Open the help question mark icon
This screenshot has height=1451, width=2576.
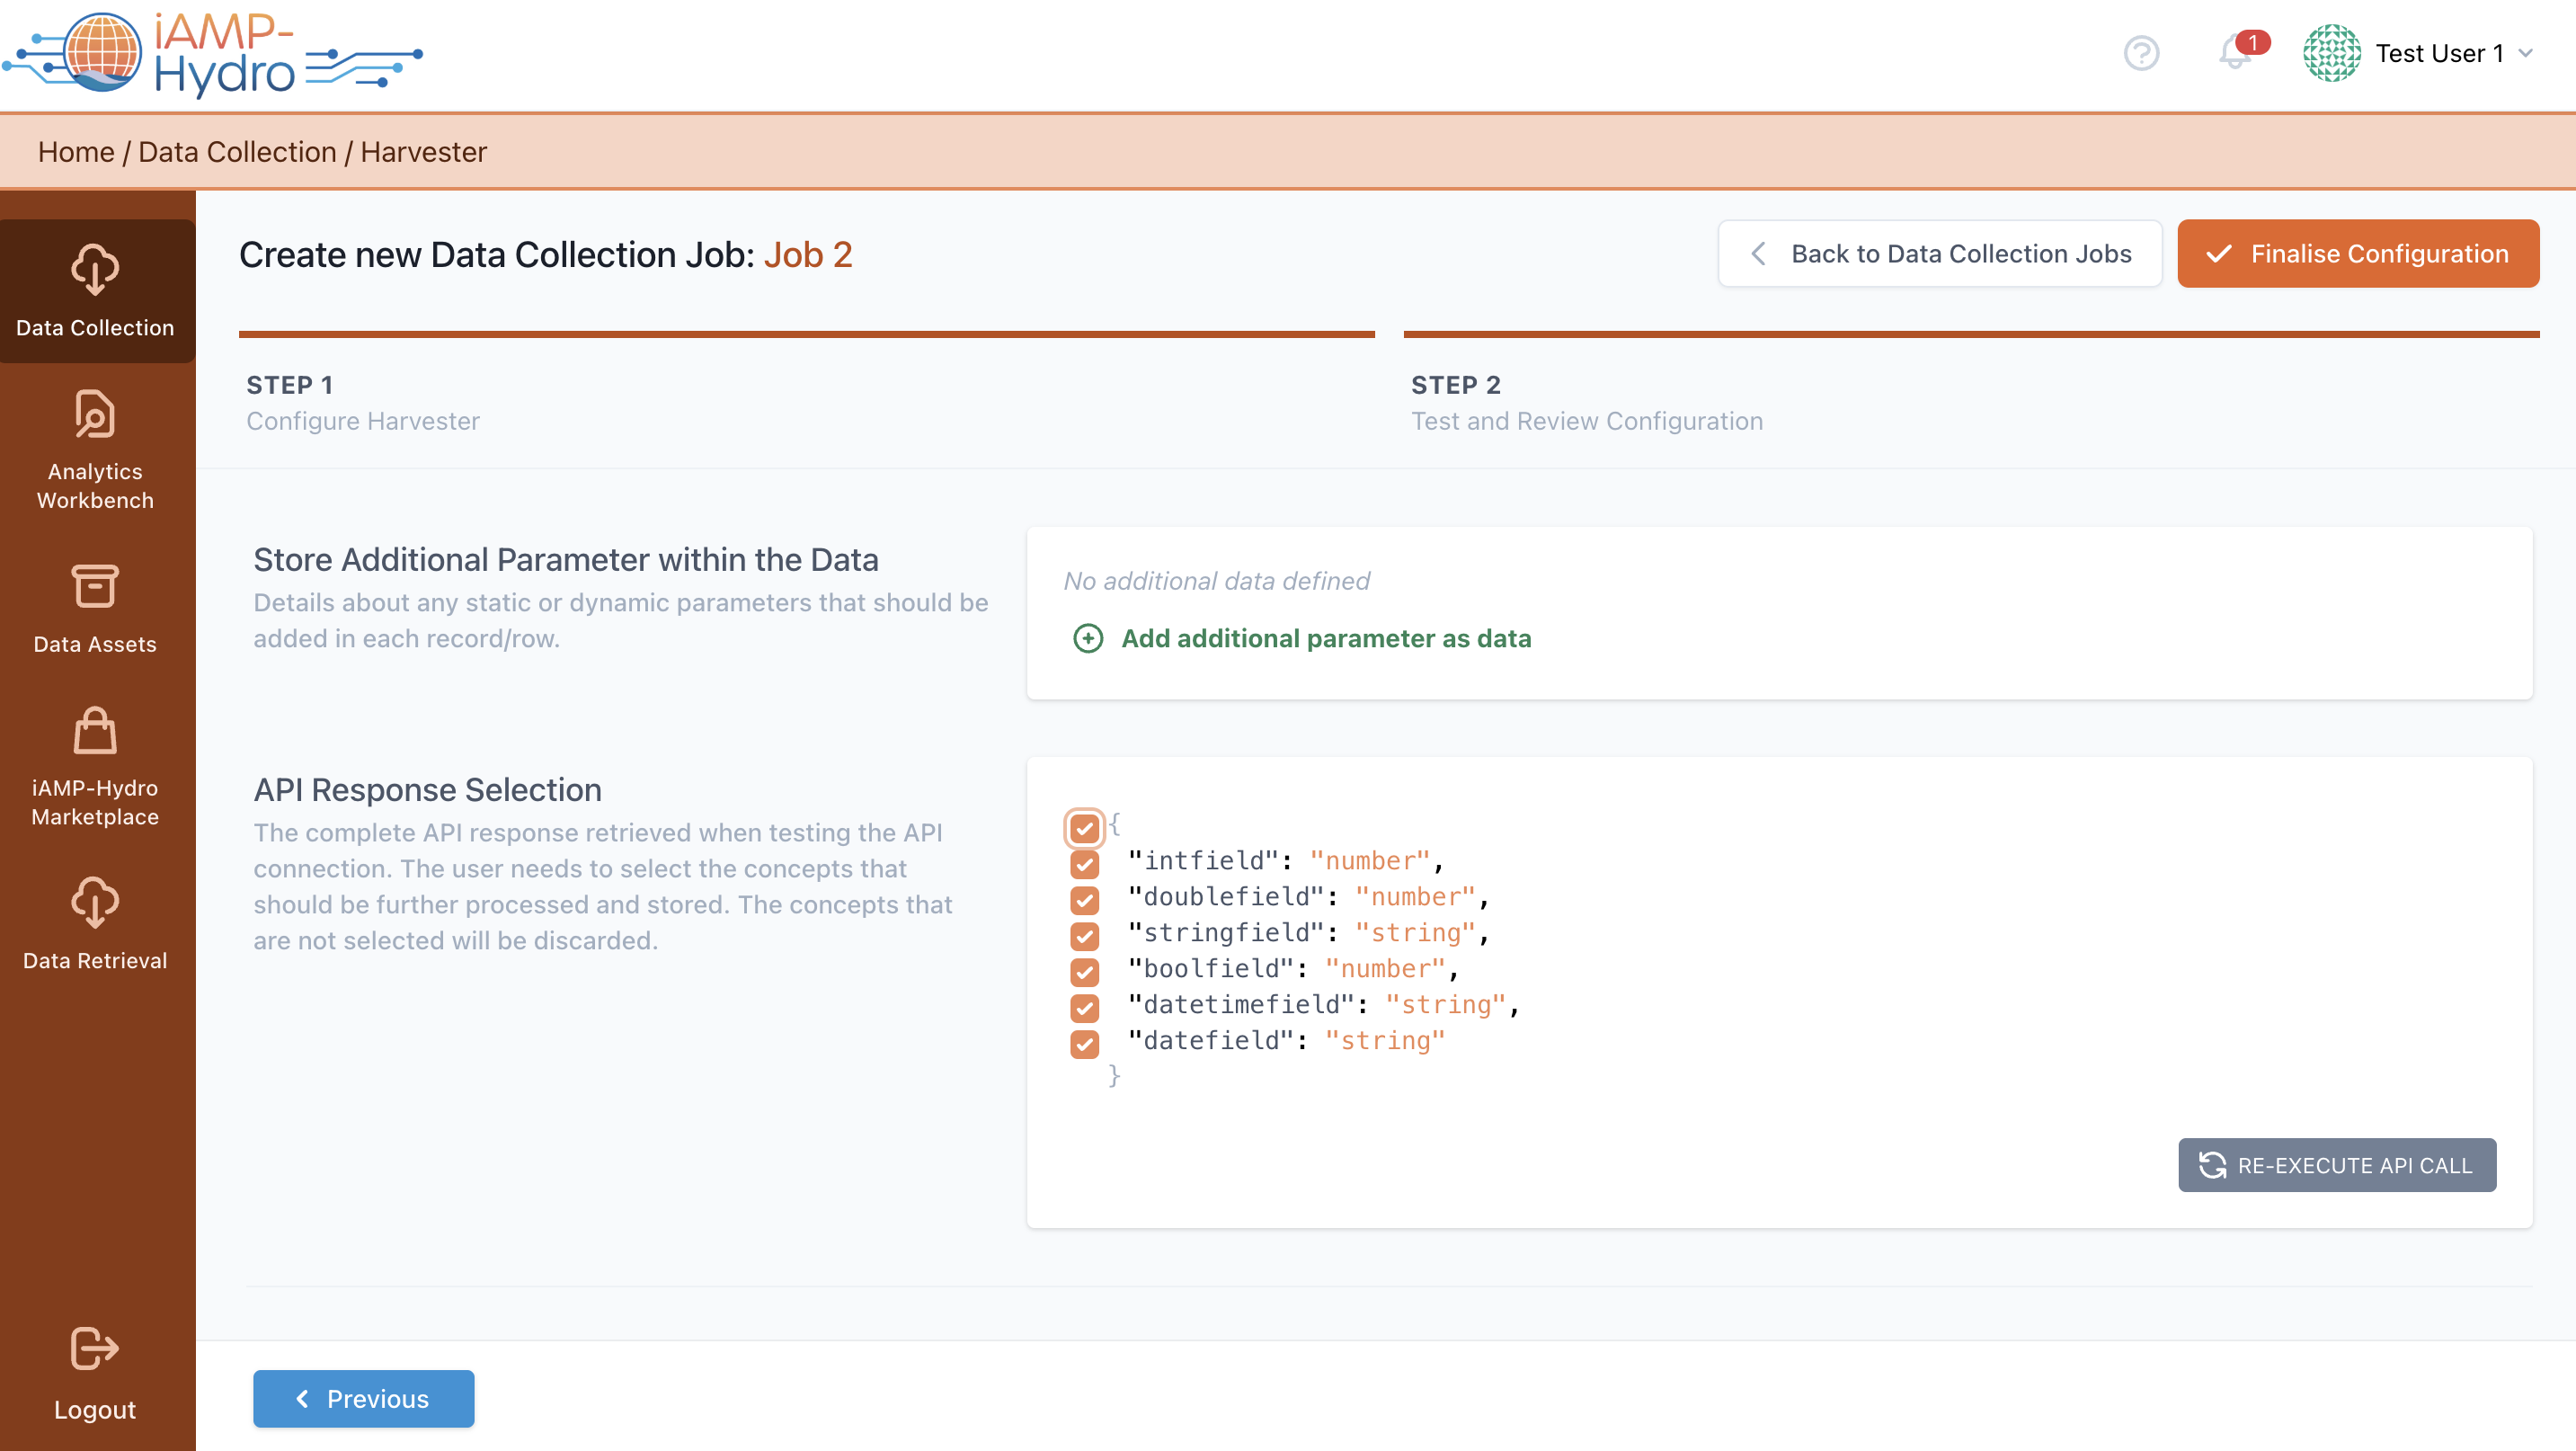tap(2141, 53)
